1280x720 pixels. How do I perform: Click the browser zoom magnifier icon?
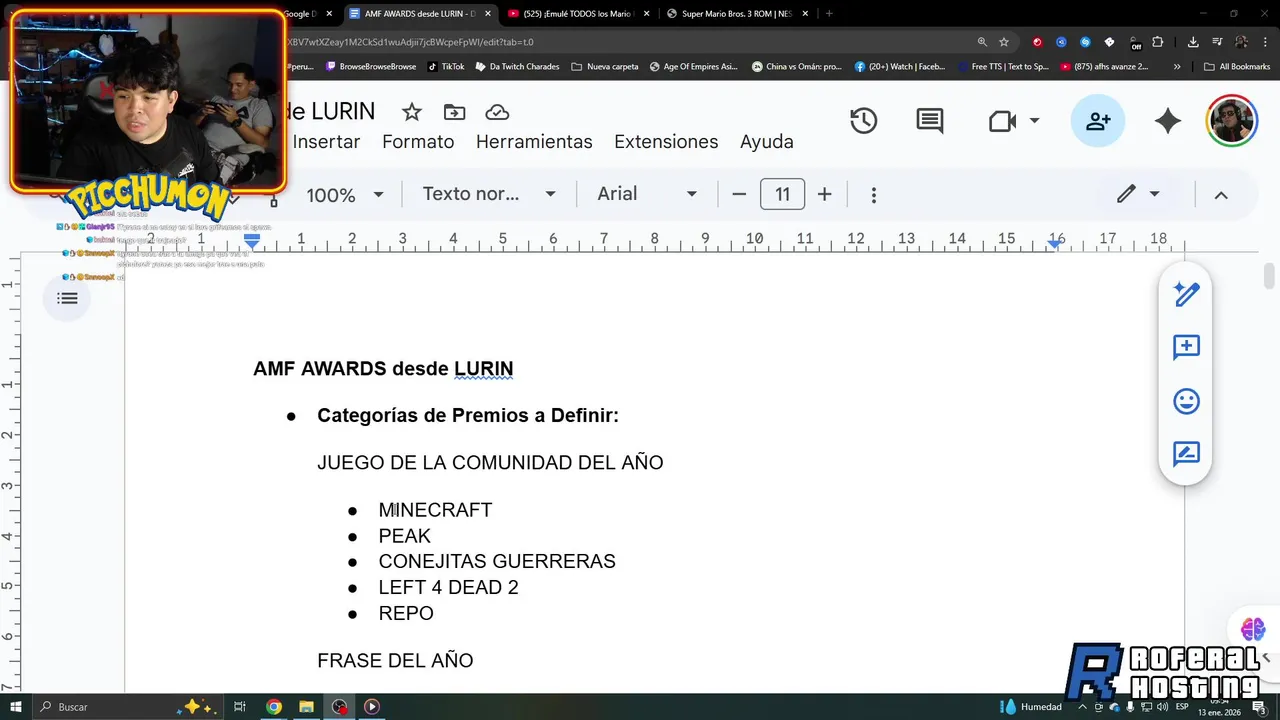[982, 42]
